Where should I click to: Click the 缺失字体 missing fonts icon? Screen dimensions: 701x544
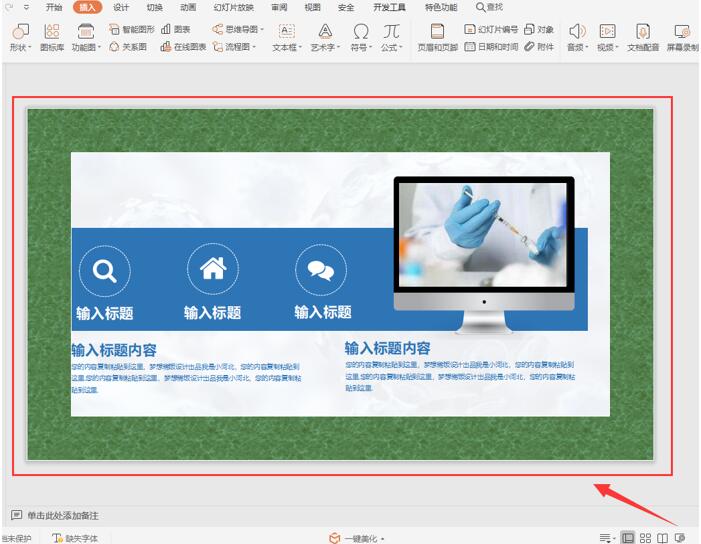click(x=57, y=538)
